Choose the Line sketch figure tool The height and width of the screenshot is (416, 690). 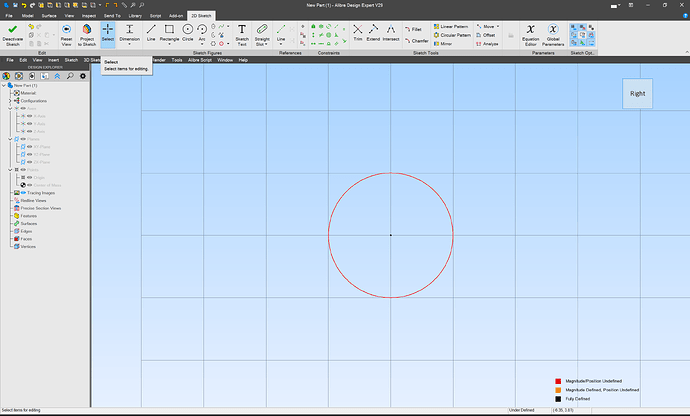[x=151, y=33]
